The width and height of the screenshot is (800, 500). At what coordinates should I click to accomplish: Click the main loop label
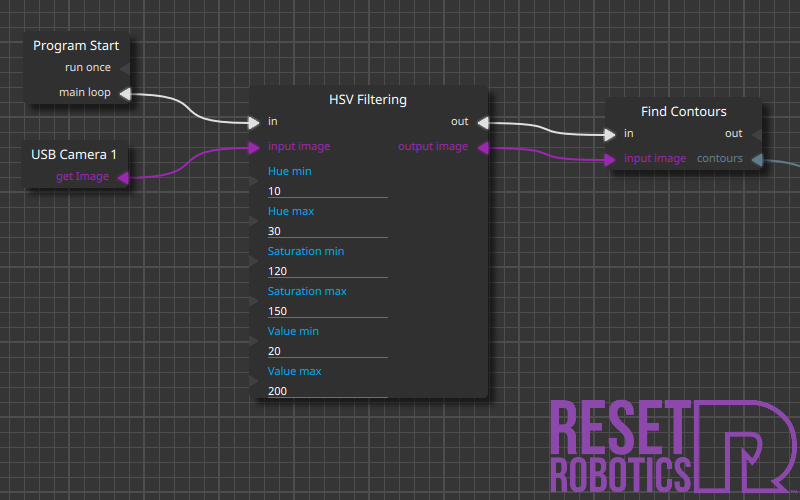point(85,92)
